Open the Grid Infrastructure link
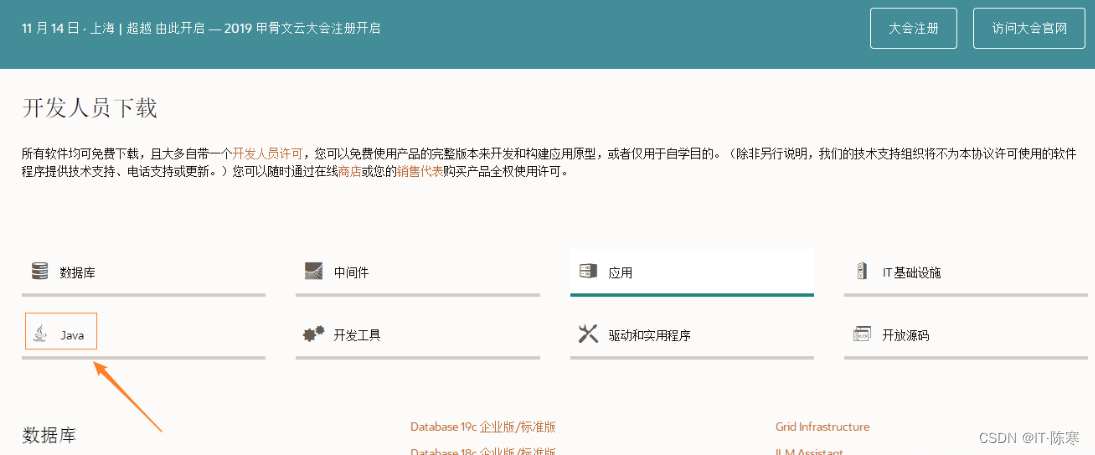This screenshot has width=1095, height=455. (x=822, y=426)
